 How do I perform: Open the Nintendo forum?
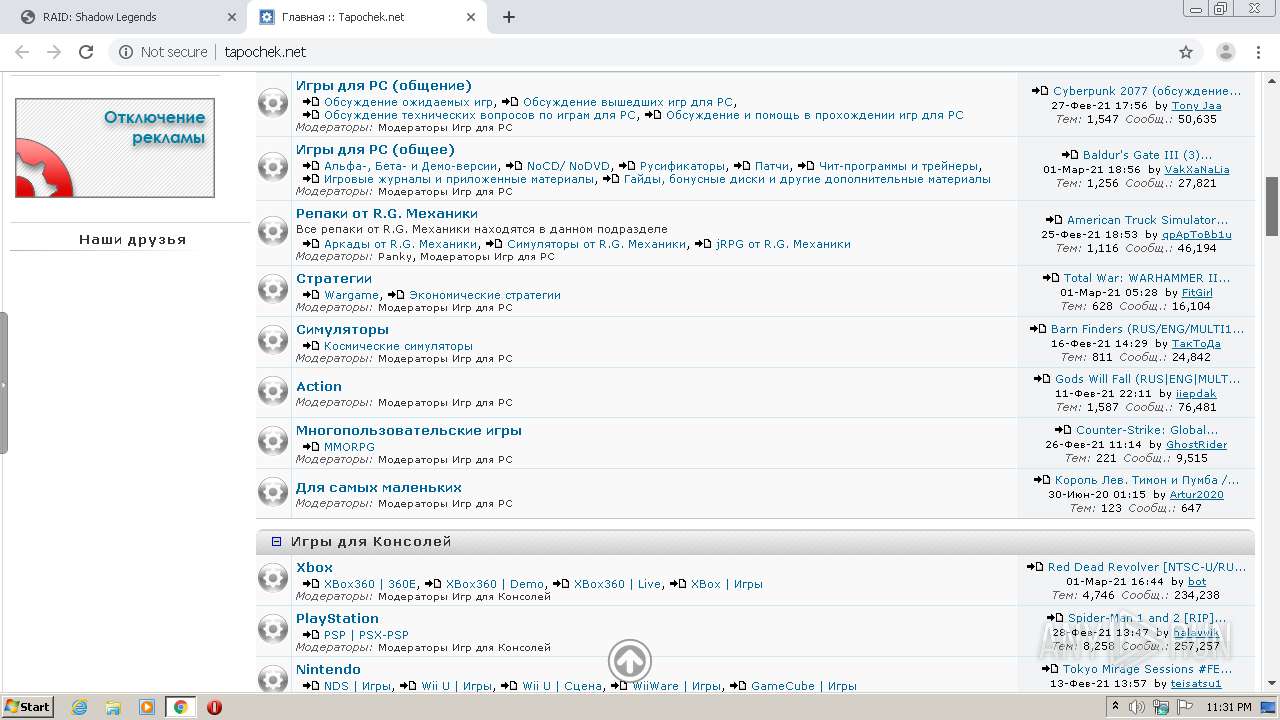point(328,670)
